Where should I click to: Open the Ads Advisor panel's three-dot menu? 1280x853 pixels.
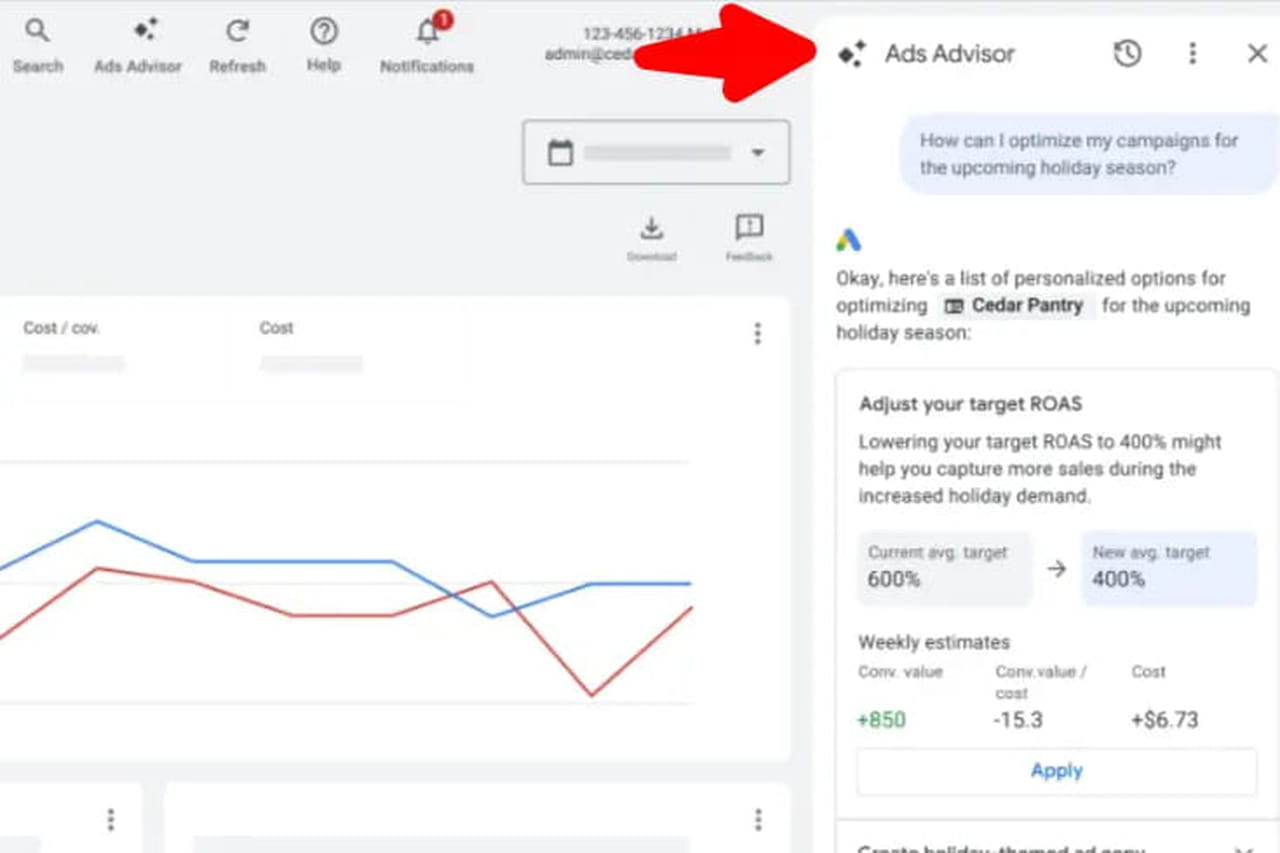pos(1193,54)
